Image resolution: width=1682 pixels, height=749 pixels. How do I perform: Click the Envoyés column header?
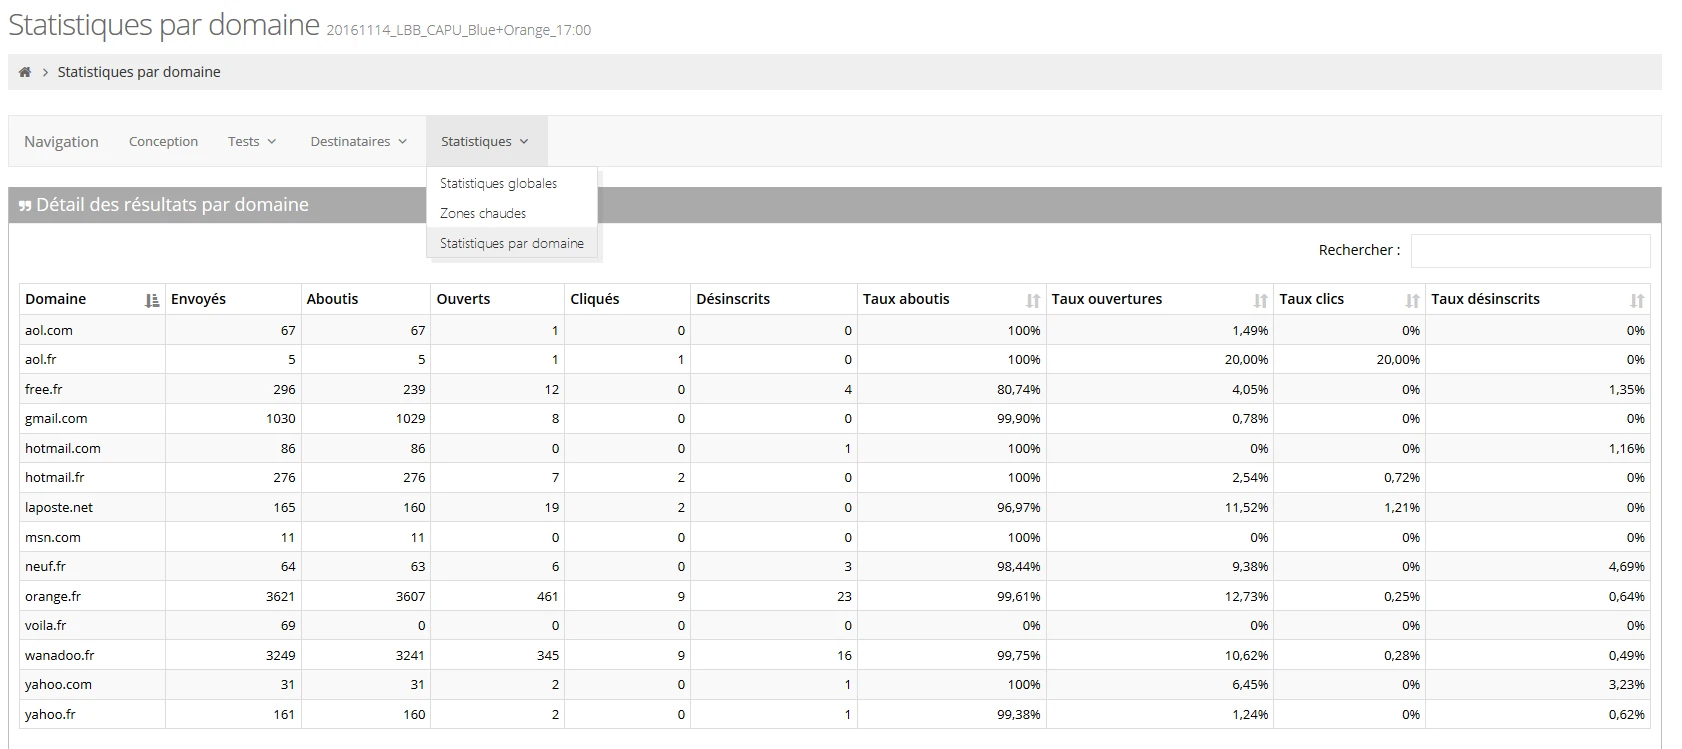coord(198,299)
